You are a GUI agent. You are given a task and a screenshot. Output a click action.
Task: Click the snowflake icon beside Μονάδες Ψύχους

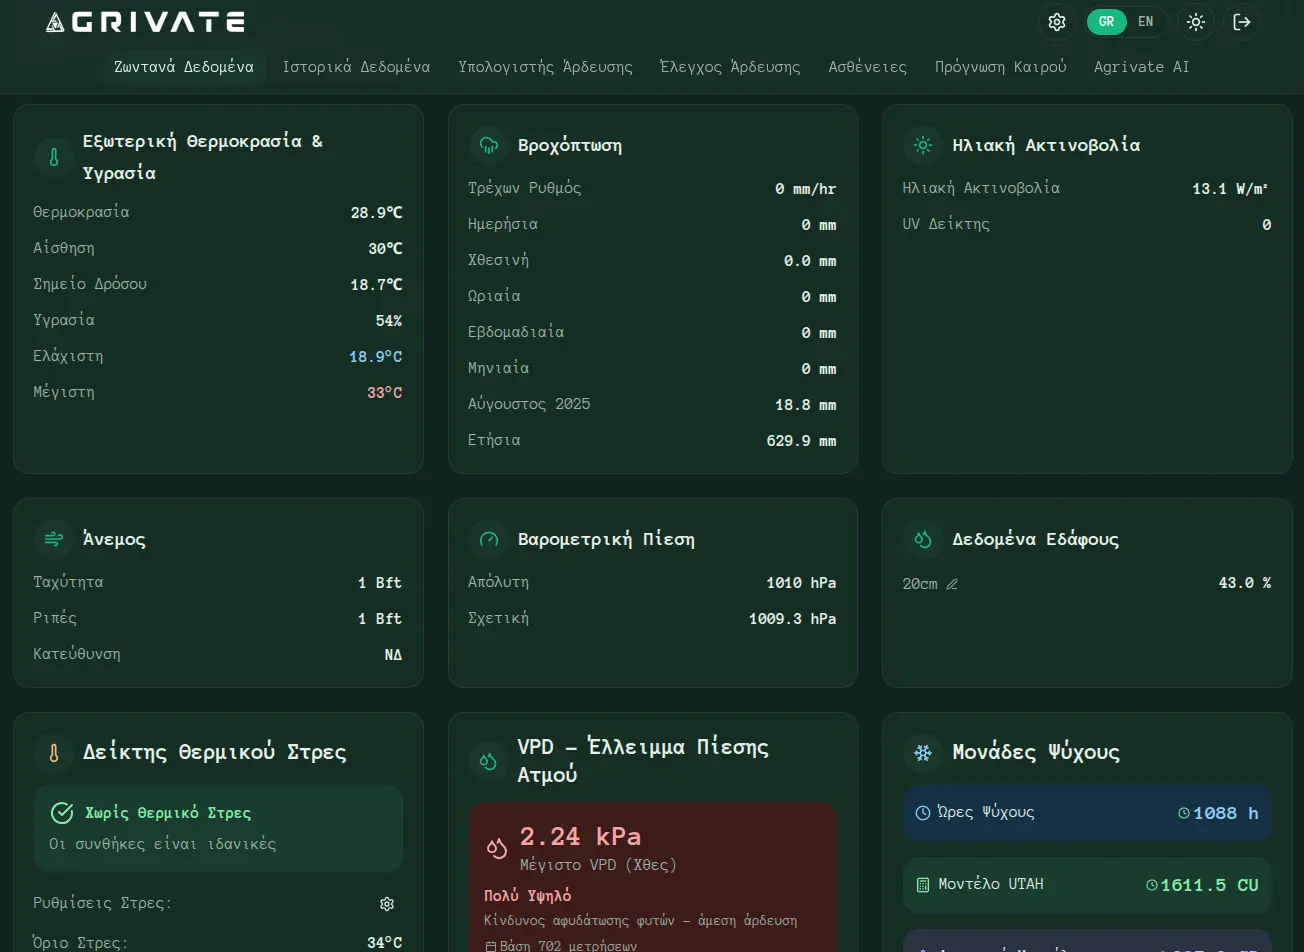pyautogui.click(x=923, y=753)
